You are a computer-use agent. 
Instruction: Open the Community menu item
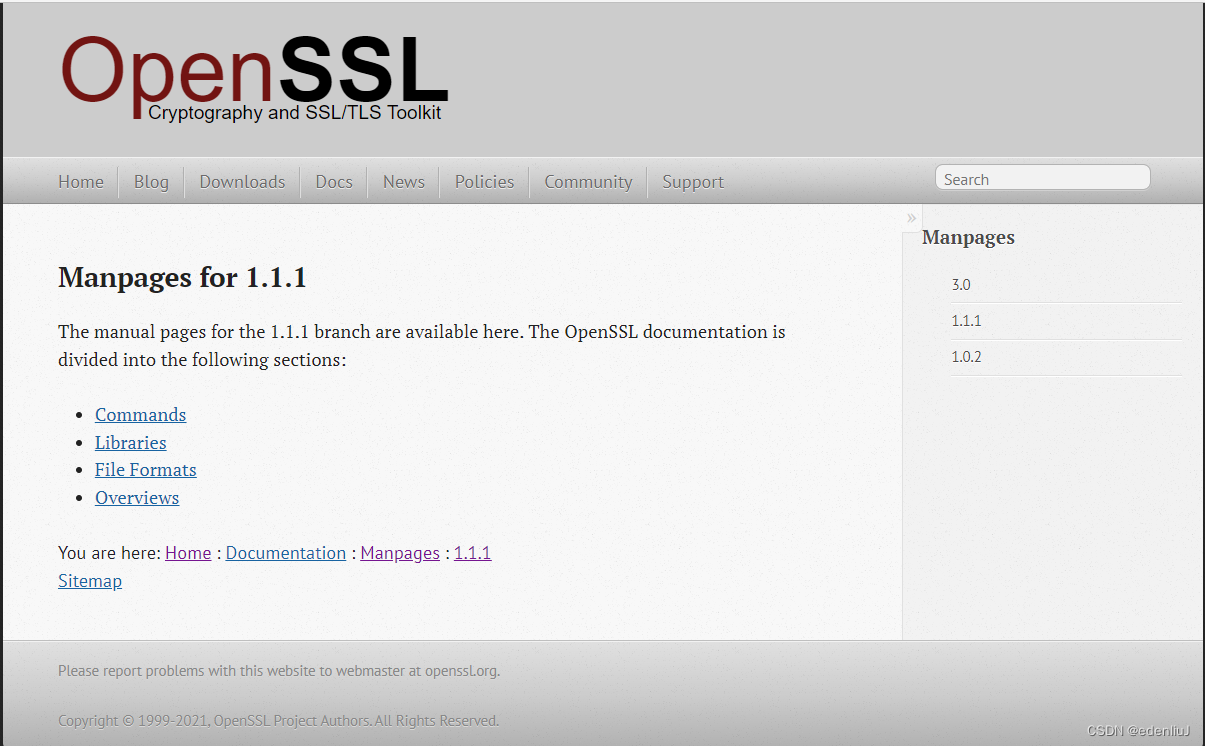[x=588, y=182]
